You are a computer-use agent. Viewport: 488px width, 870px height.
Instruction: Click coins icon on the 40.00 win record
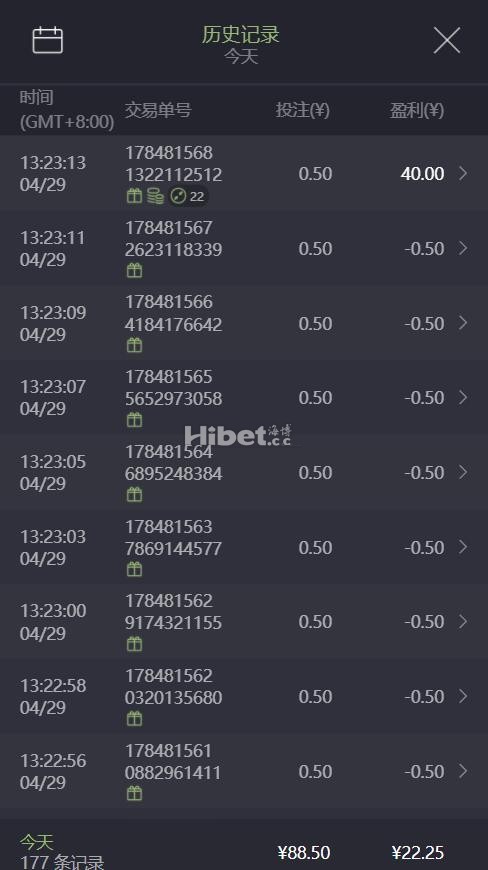[x=155, y=196]
